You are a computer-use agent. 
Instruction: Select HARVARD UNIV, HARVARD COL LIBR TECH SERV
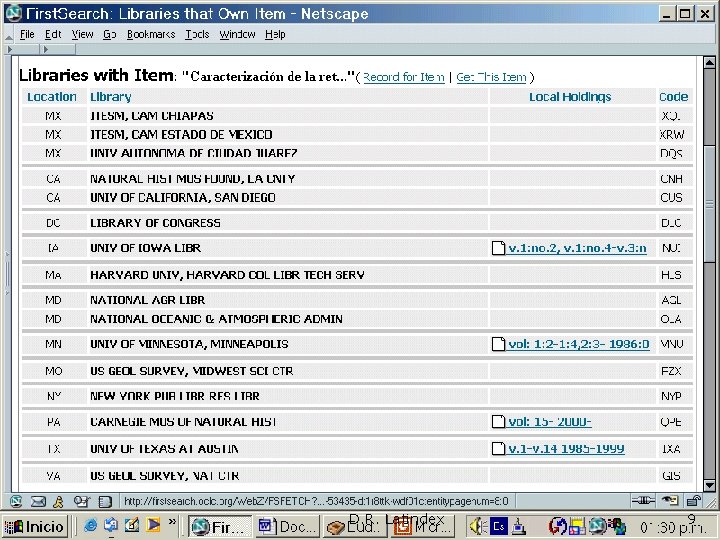[x=227, y=275]
